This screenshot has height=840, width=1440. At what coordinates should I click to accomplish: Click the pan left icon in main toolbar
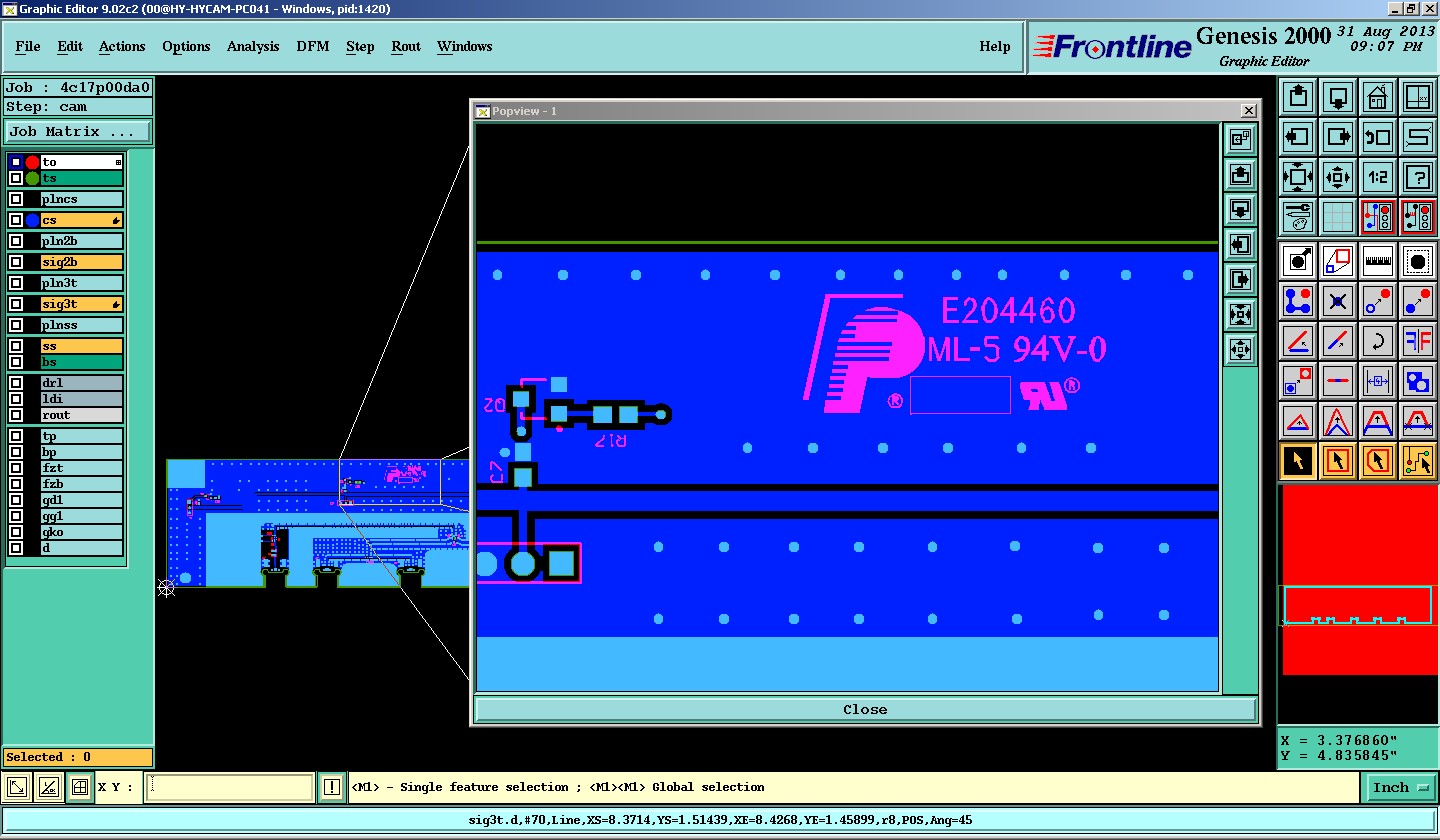[x=1298, y=137]
